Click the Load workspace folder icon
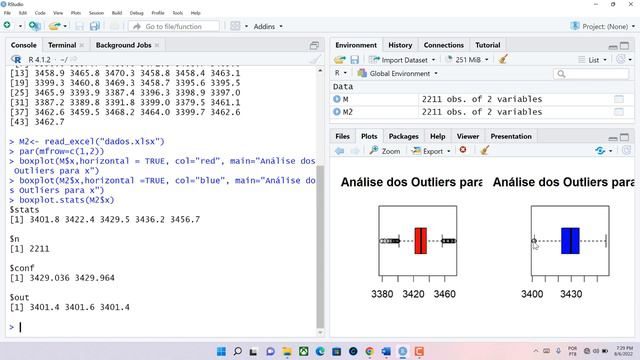Screen dimensions: 640x360 pyautogui.click(x=340, y=60)
